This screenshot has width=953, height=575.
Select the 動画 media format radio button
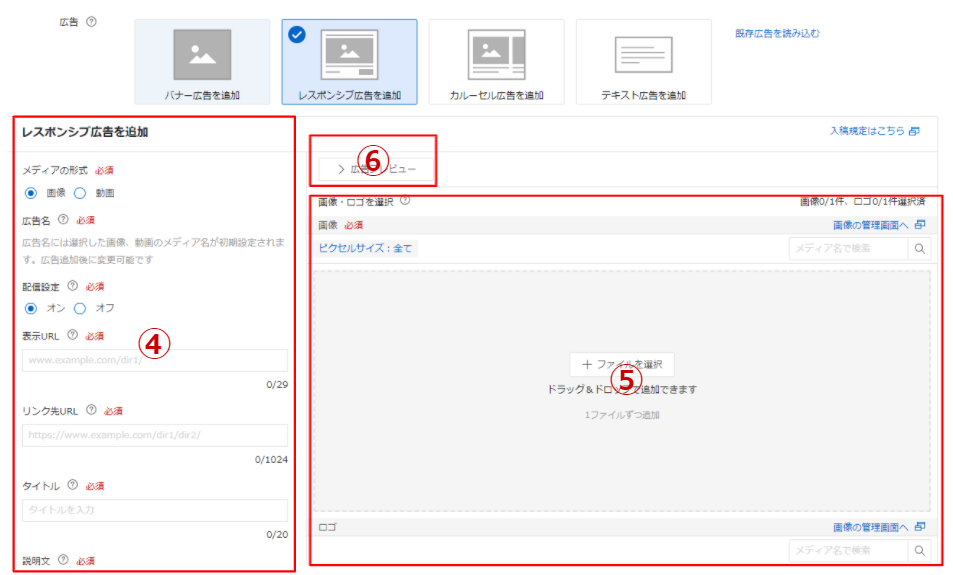80,193
